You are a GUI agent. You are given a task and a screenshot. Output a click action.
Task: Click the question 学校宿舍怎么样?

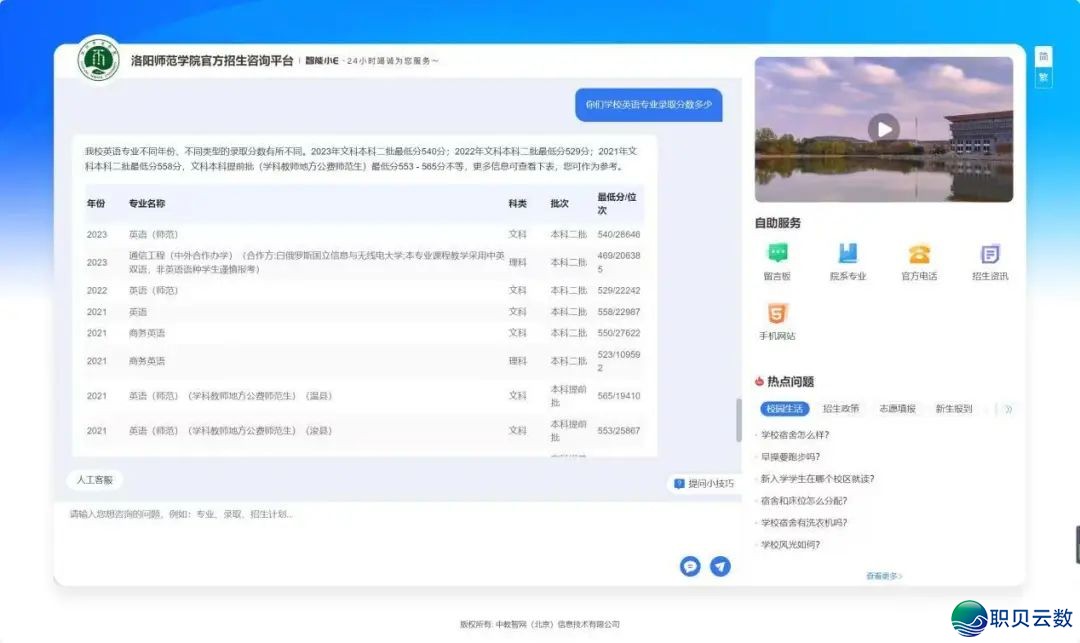point(796,435)
